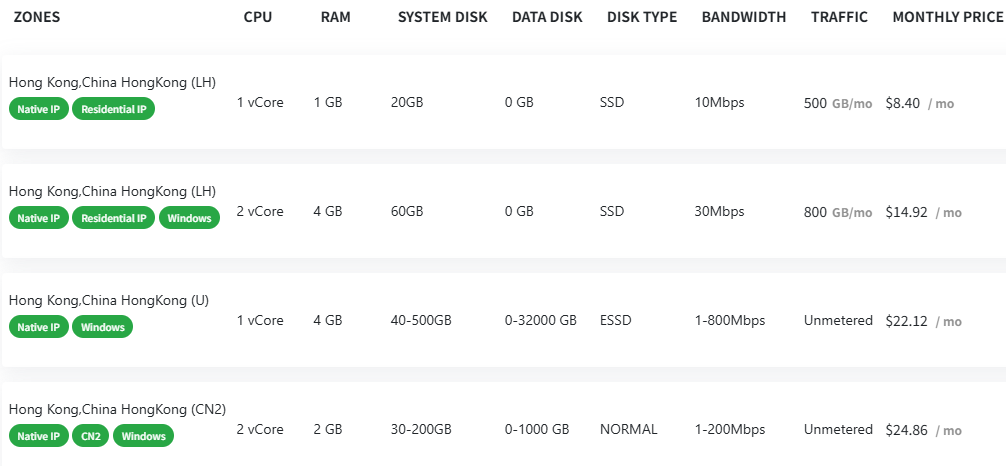The width and height of the screenshot is (1006, 466).
Task: Click Residential IP tag in the $8.40 plan
Action: tap(113, 109)
